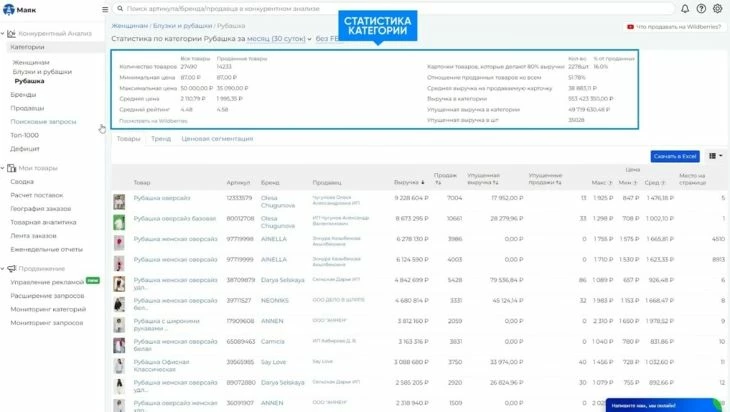The width and height of the screenshot is (730, 412).
Task: Click brand Say Love
Action: [273, 362]
